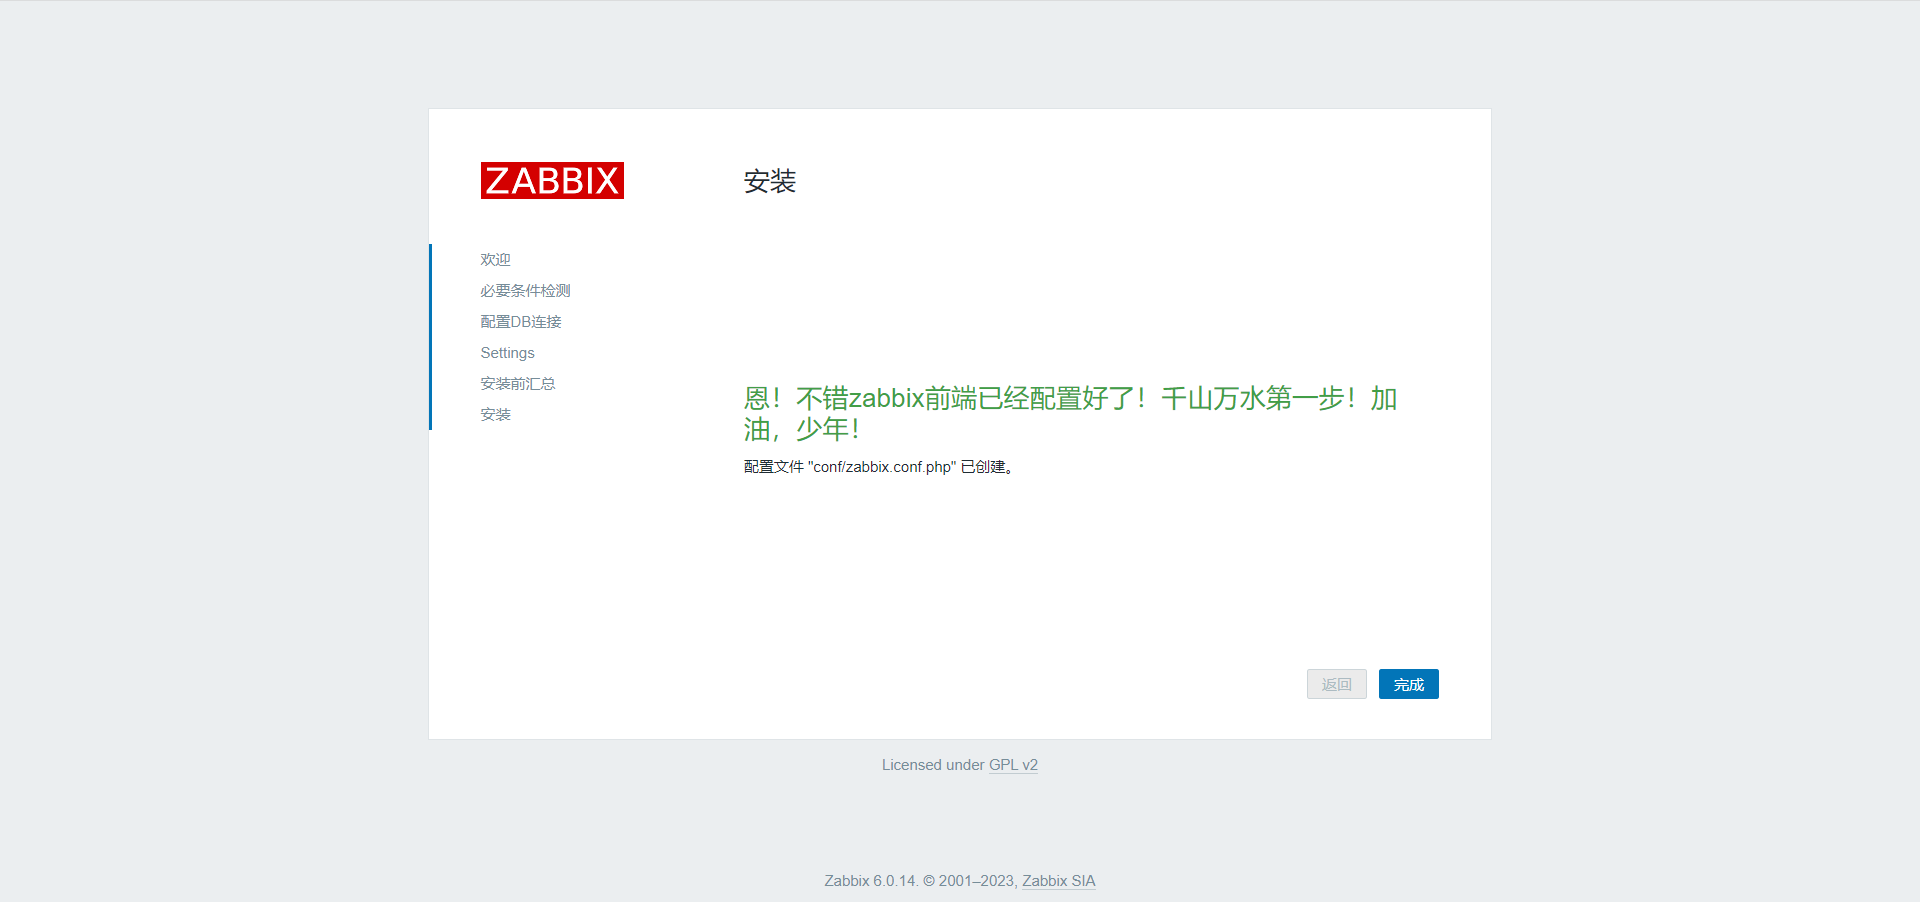Select the 安装前汇总 setup step

click(x=517, y=384)
